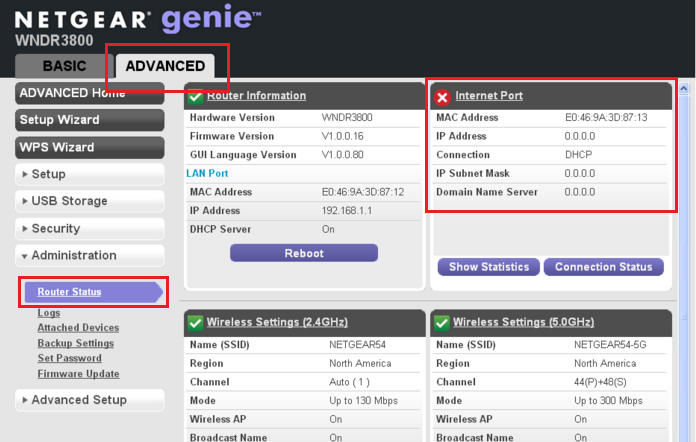Open ADVANCED Home page
This screenshot has height=442, width=696.
click(90, 93)
